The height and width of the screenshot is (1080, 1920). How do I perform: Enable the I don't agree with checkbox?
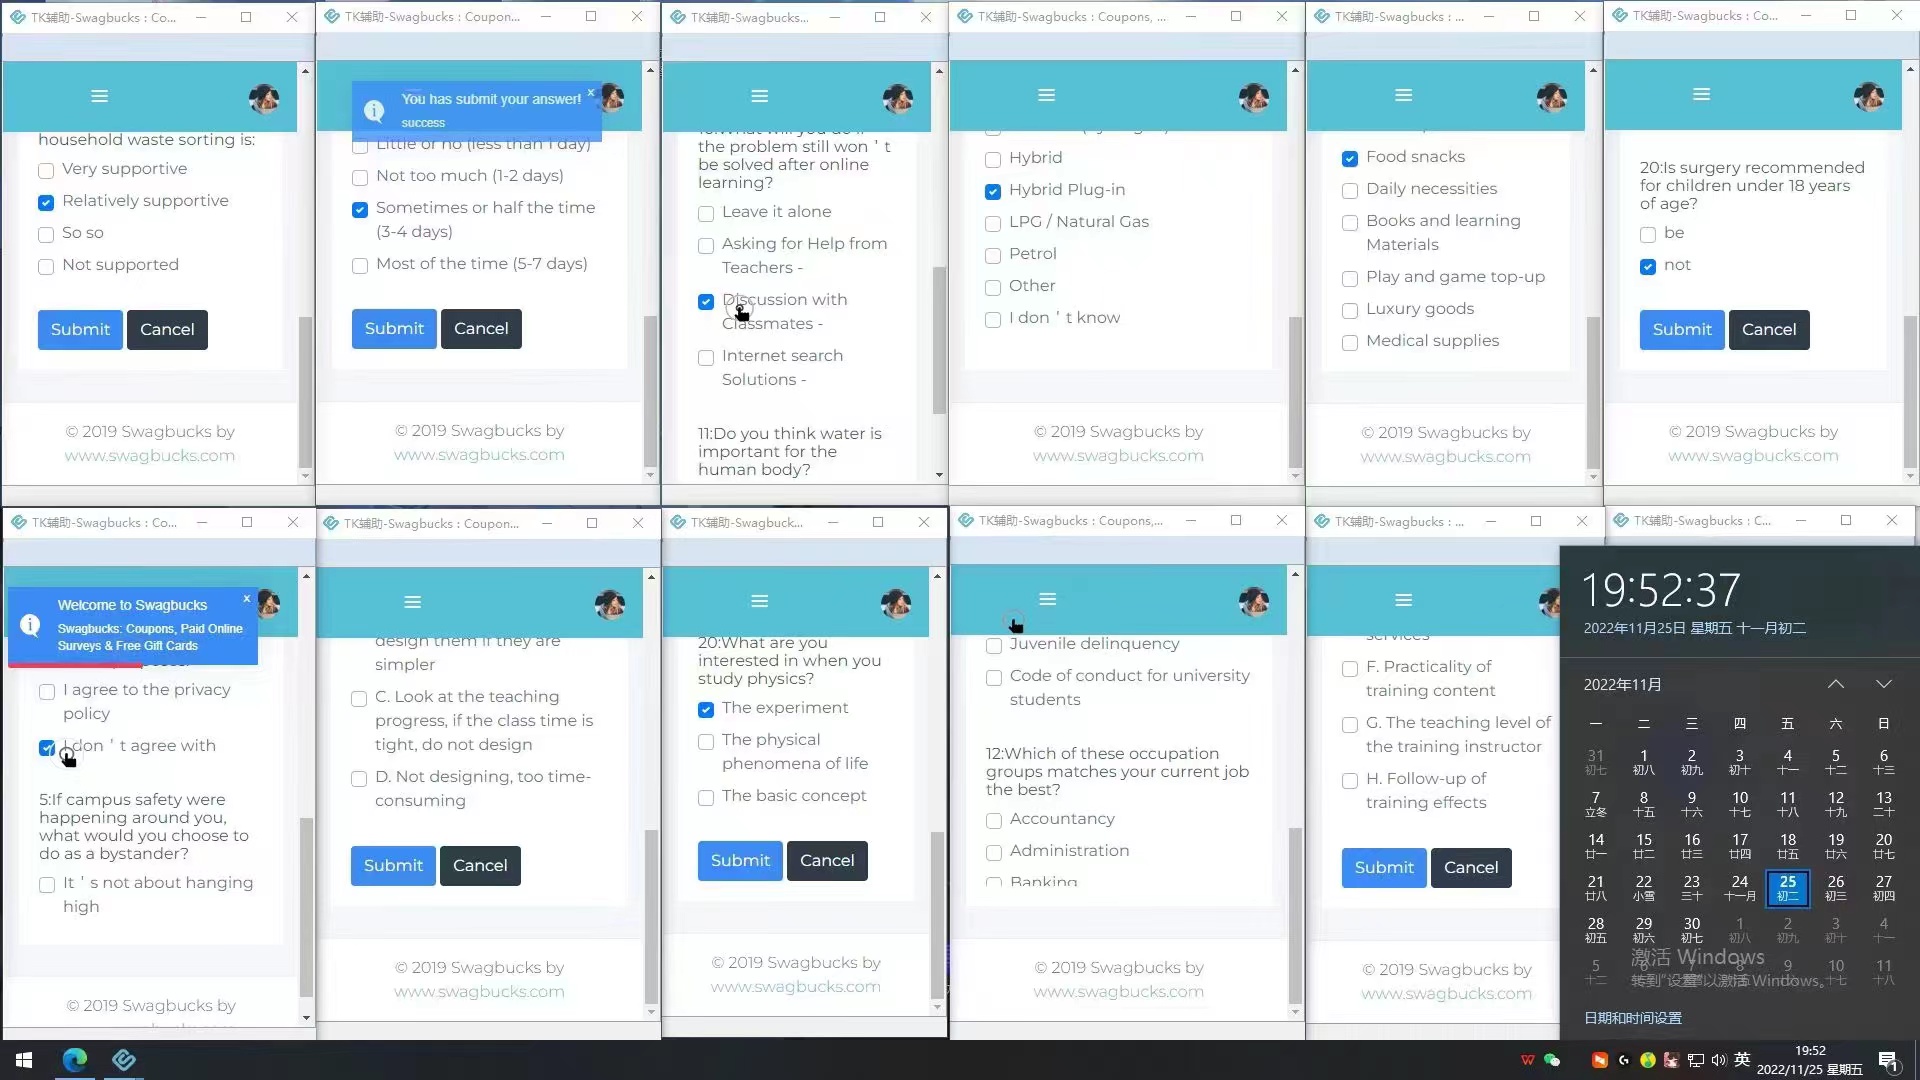point(46,746)
